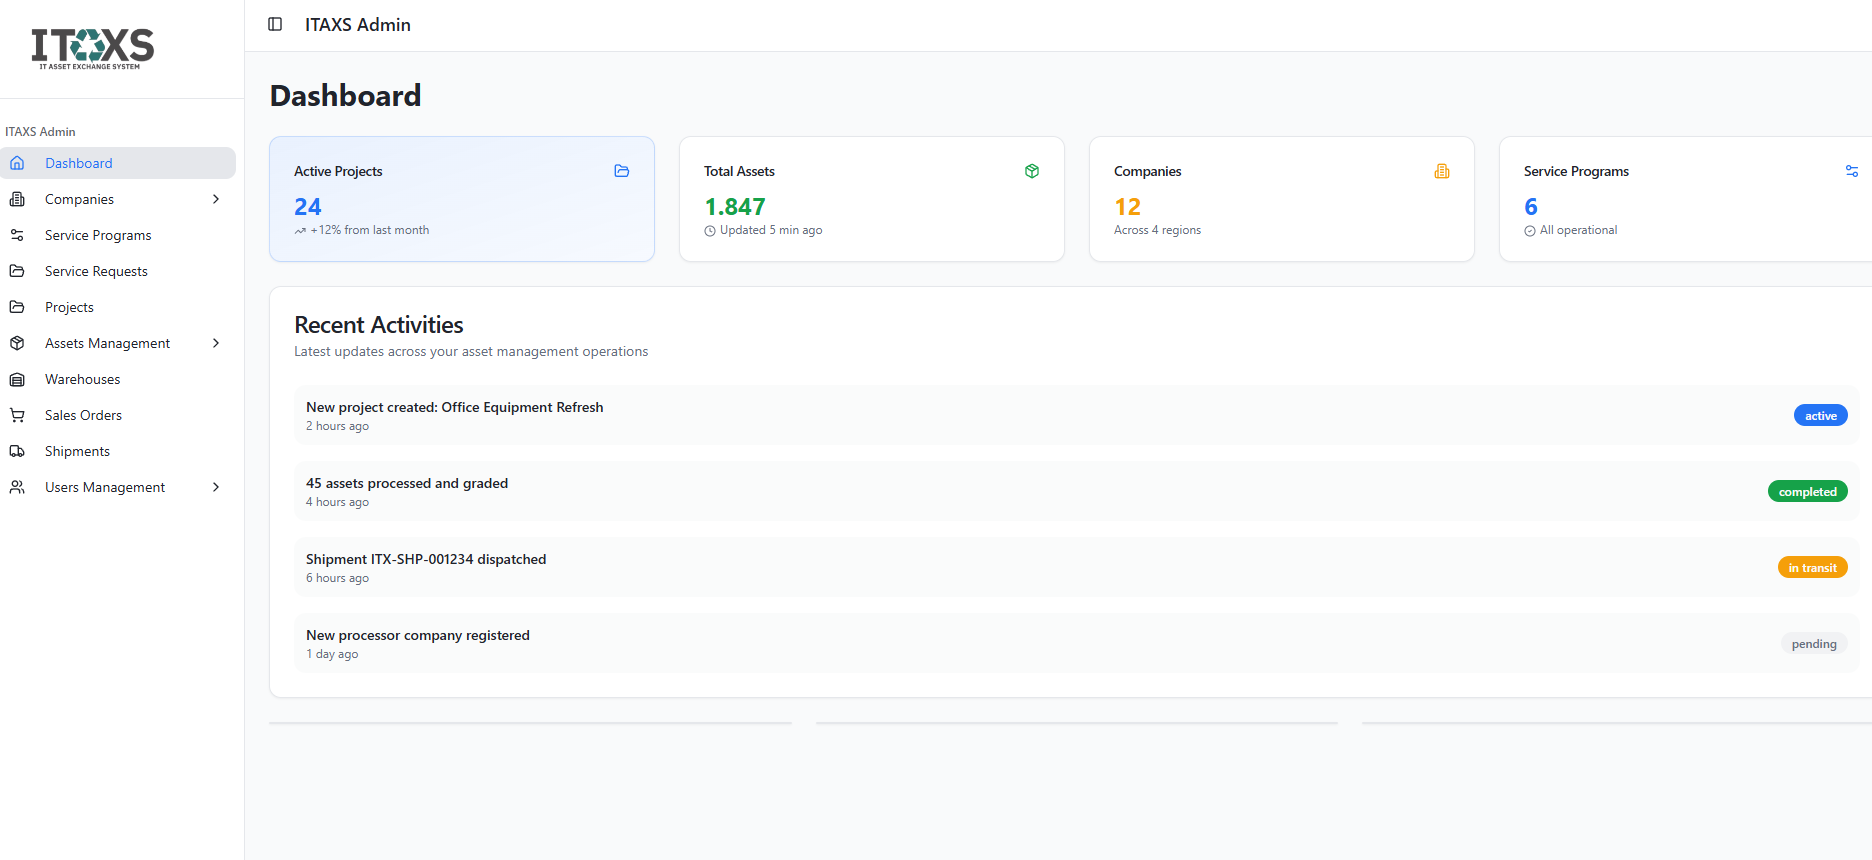1872x860 pixels.
Task: Click ITAXS Admin title in top bar
Action: coord(358,25)
